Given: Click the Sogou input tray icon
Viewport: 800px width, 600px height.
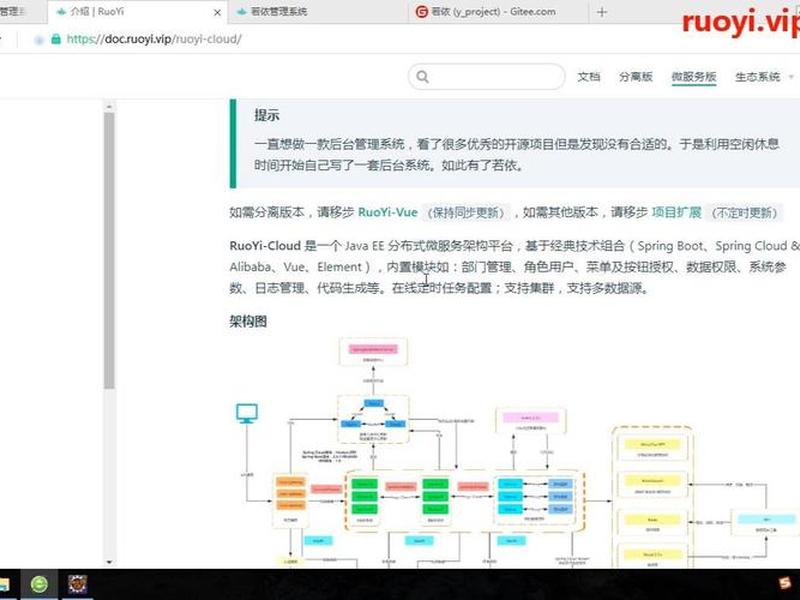Looking at the screenshot, I should coord(786,583).
